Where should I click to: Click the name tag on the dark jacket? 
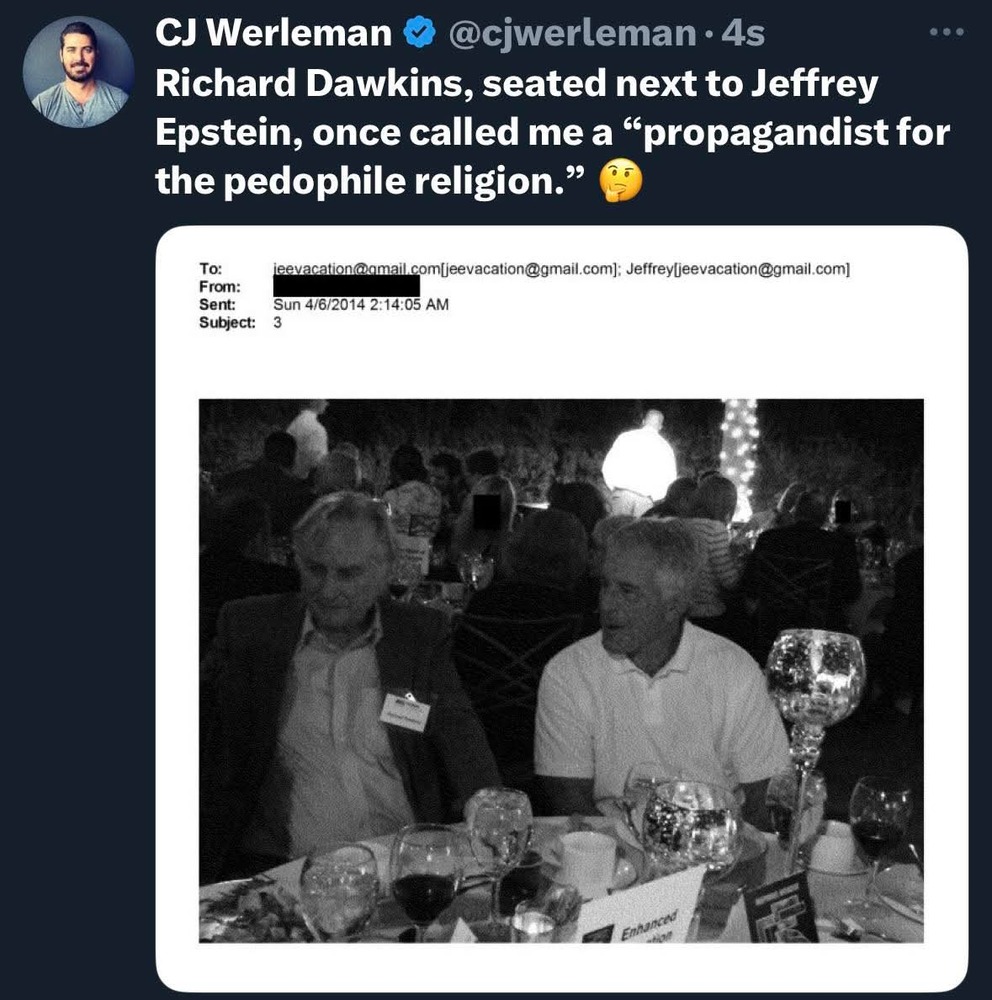click(405, 712)
